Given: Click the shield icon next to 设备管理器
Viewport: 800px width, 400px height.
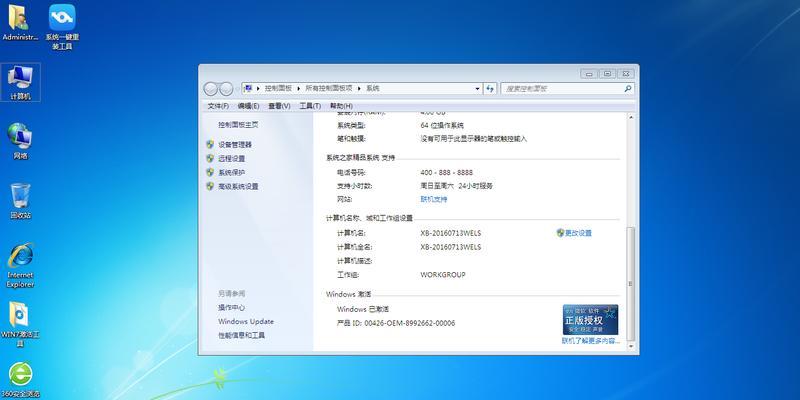Looking at the screenshot, I should 210,144.
